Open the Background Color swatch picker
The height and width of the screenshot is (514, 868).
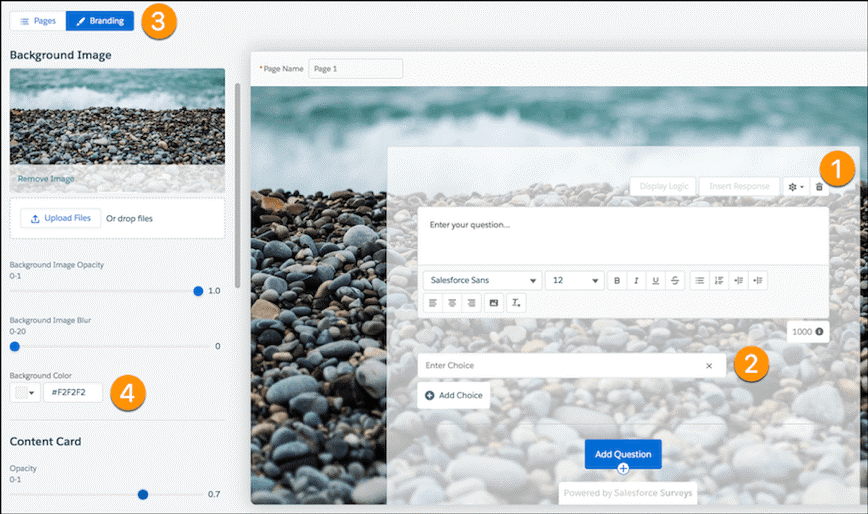click(24, 393)
